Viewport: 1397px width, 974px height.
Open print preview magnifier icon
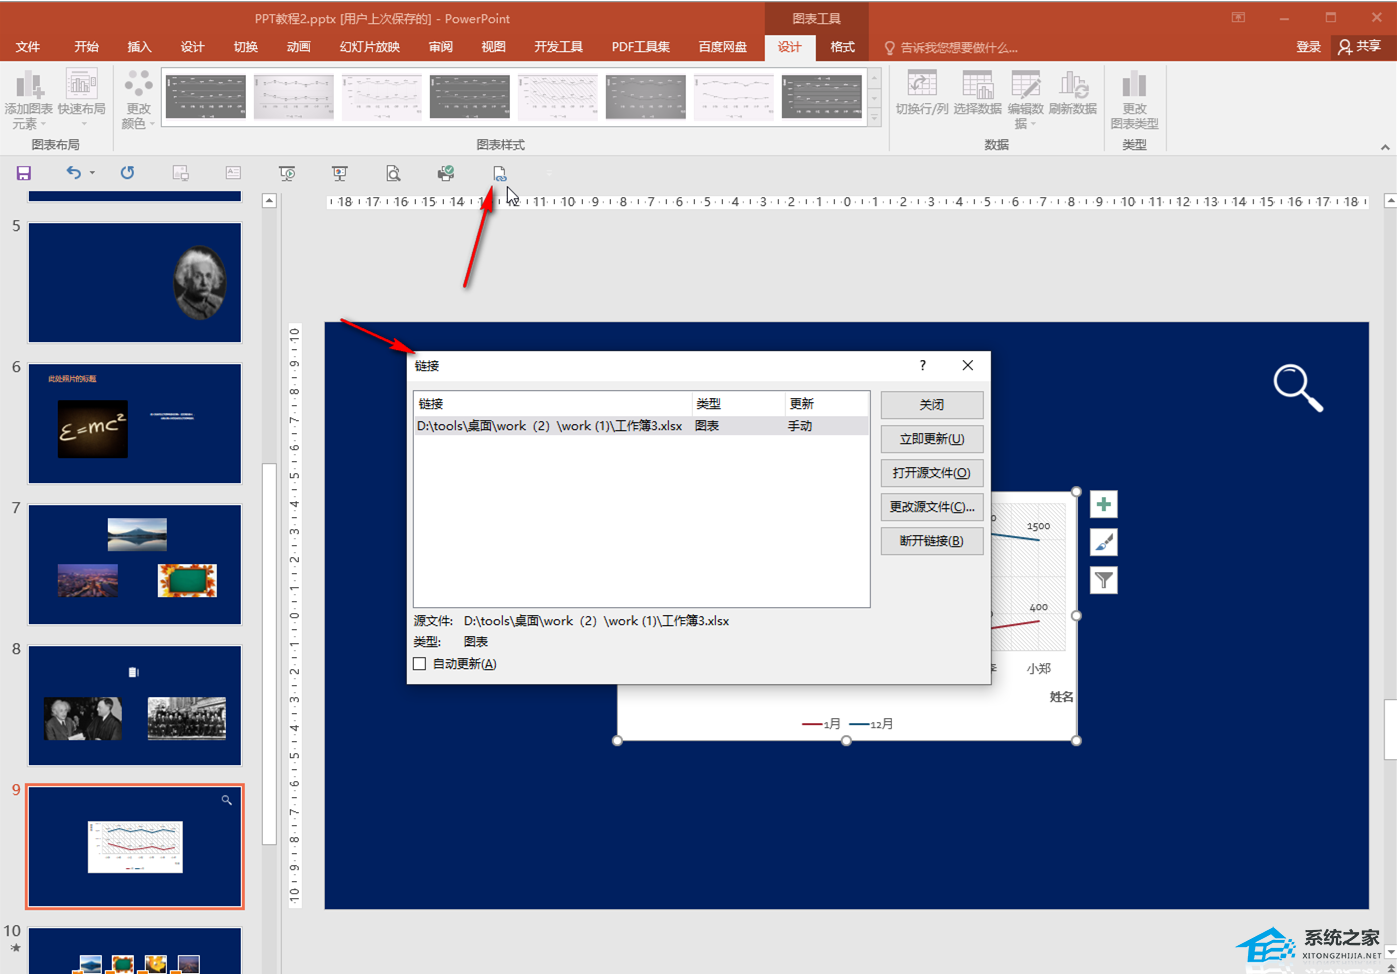click(393, 173)
